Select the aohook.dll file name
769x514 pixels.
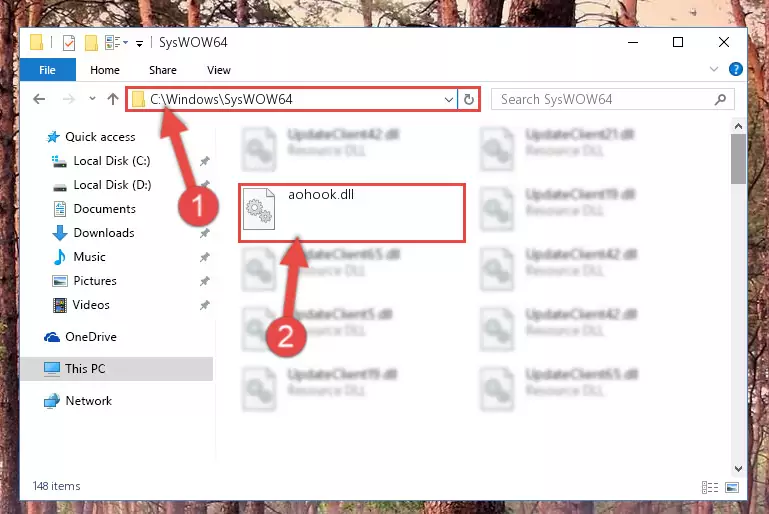click(321, 195)
